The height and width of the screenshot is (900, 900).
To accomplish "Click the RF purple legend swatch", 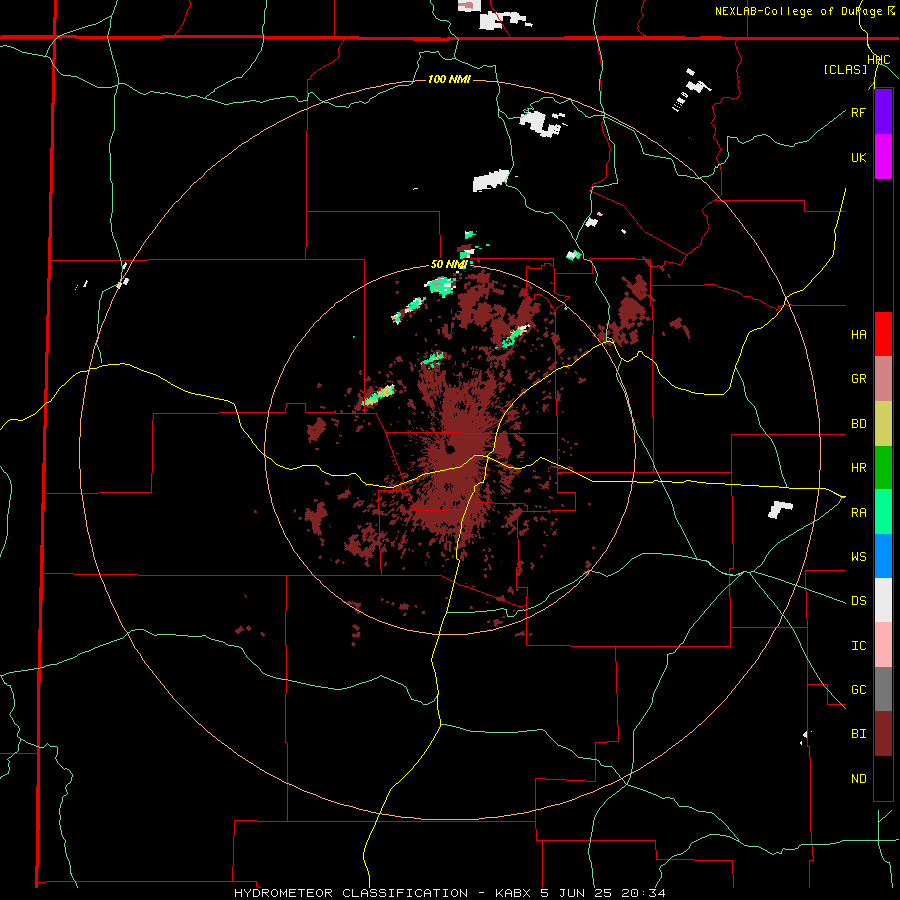I will [883, 112].
